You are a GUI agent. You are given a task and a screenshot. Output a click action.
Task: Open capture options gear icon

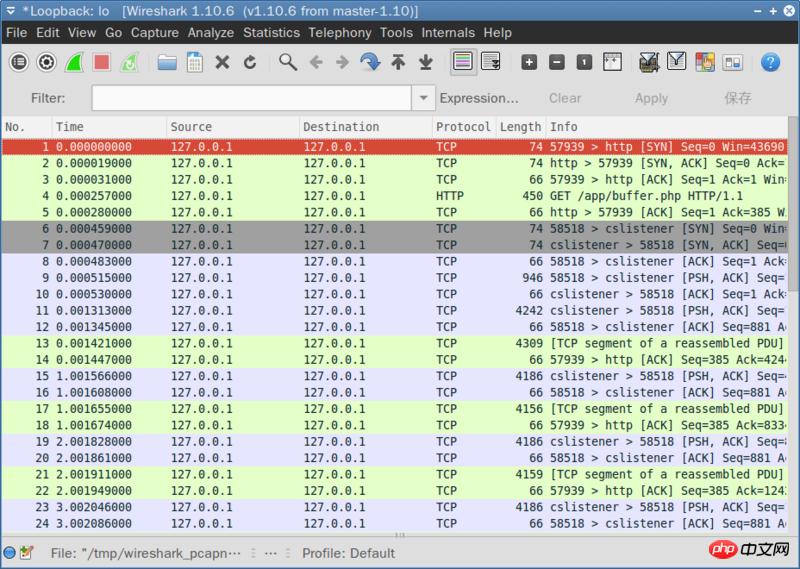pos(46,62)
